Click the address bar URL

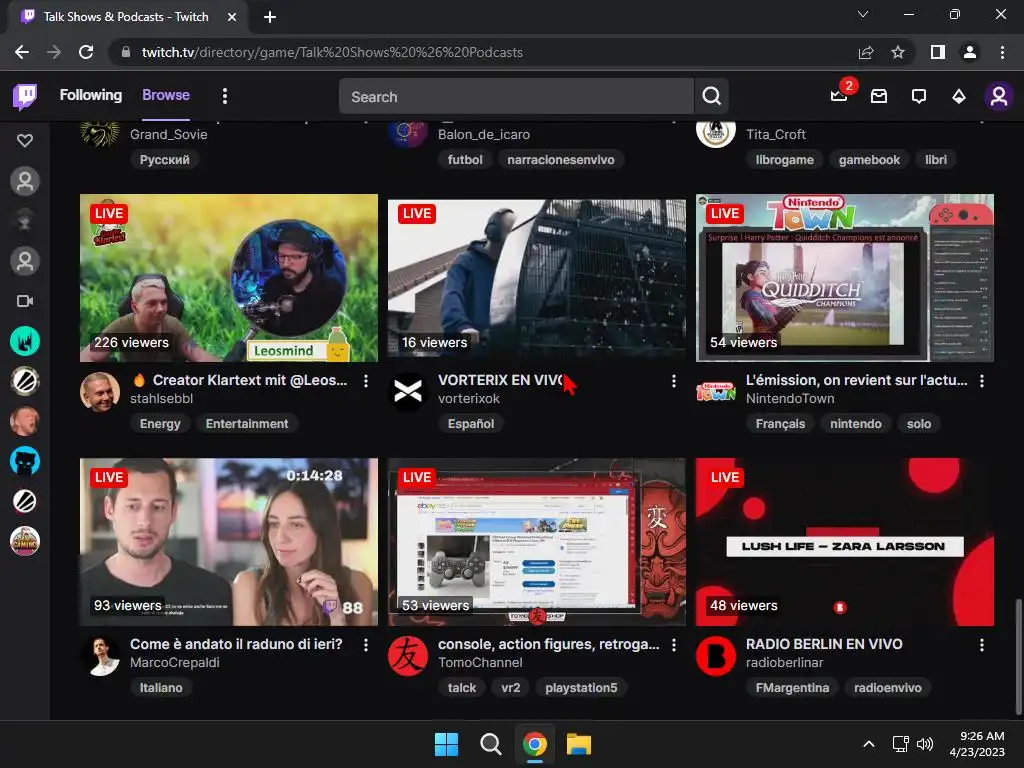332,52
